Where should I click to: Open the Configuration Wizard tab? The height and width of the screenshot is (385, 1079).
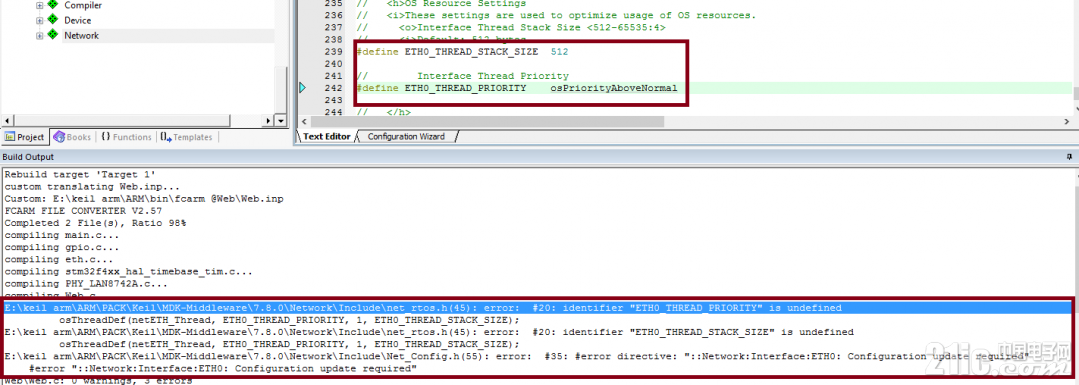tap(406, 136)
